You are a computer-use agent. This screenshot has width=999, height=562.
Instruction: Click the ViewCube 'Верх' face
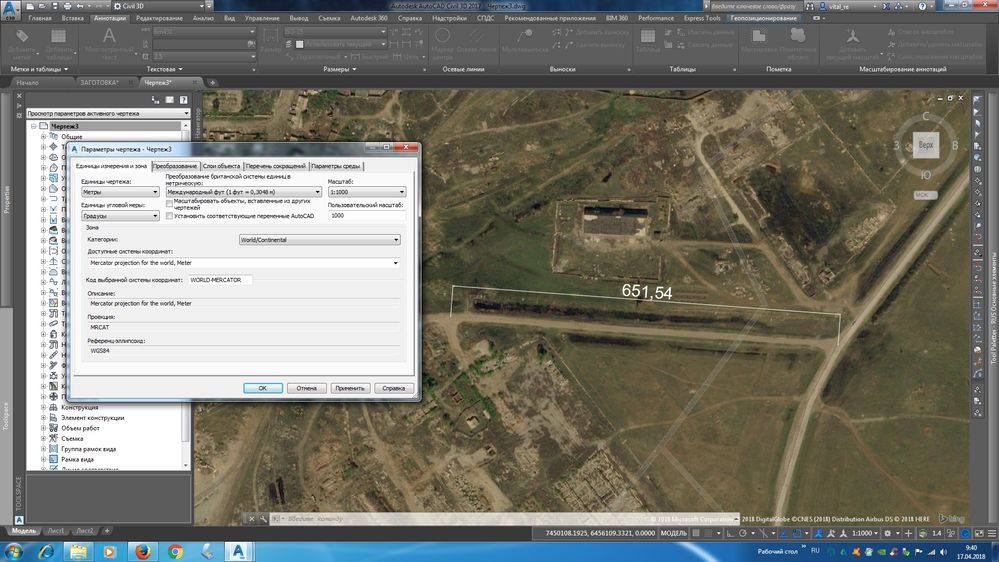(x=926, y=145)
